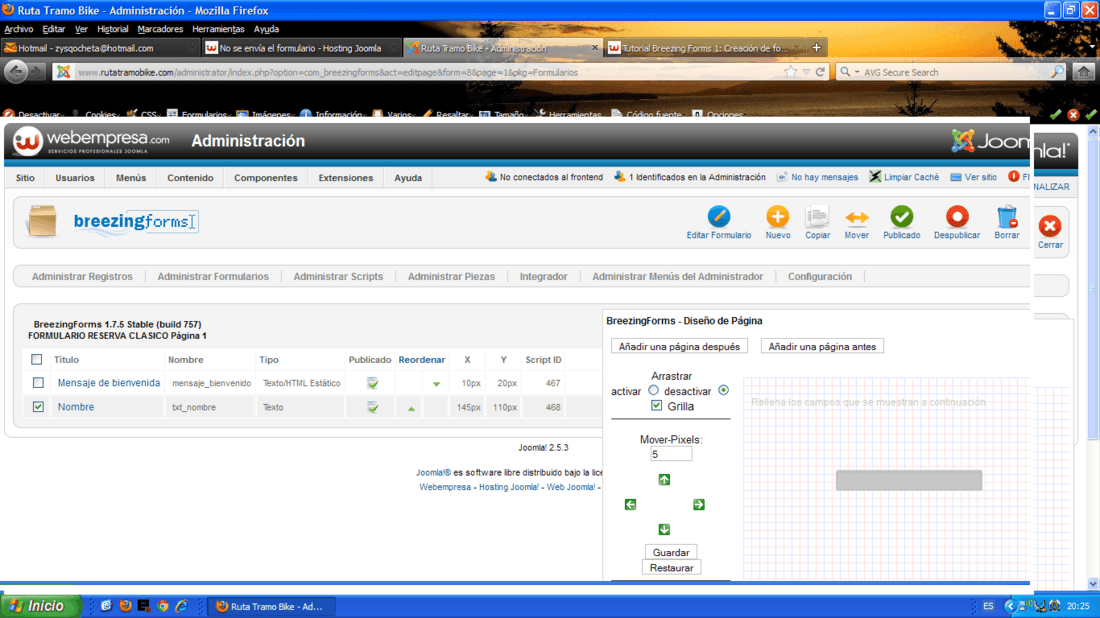Click the Restaurar button

click(671, 568)
